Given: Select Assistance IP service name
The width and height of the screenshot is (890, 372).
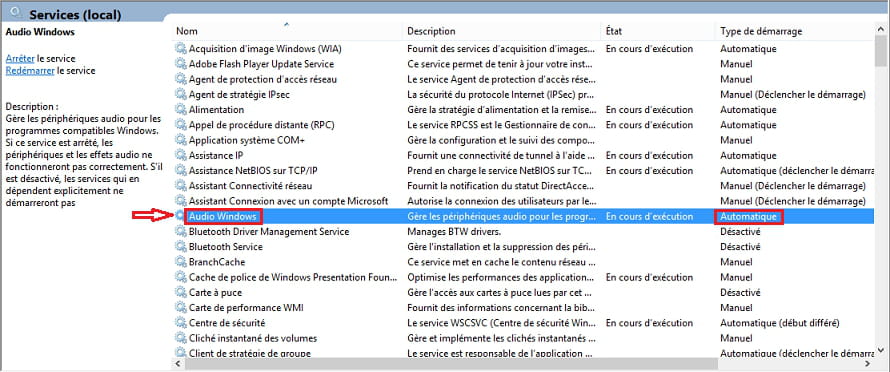Looking at the screenshot, I should coord(216,155).
